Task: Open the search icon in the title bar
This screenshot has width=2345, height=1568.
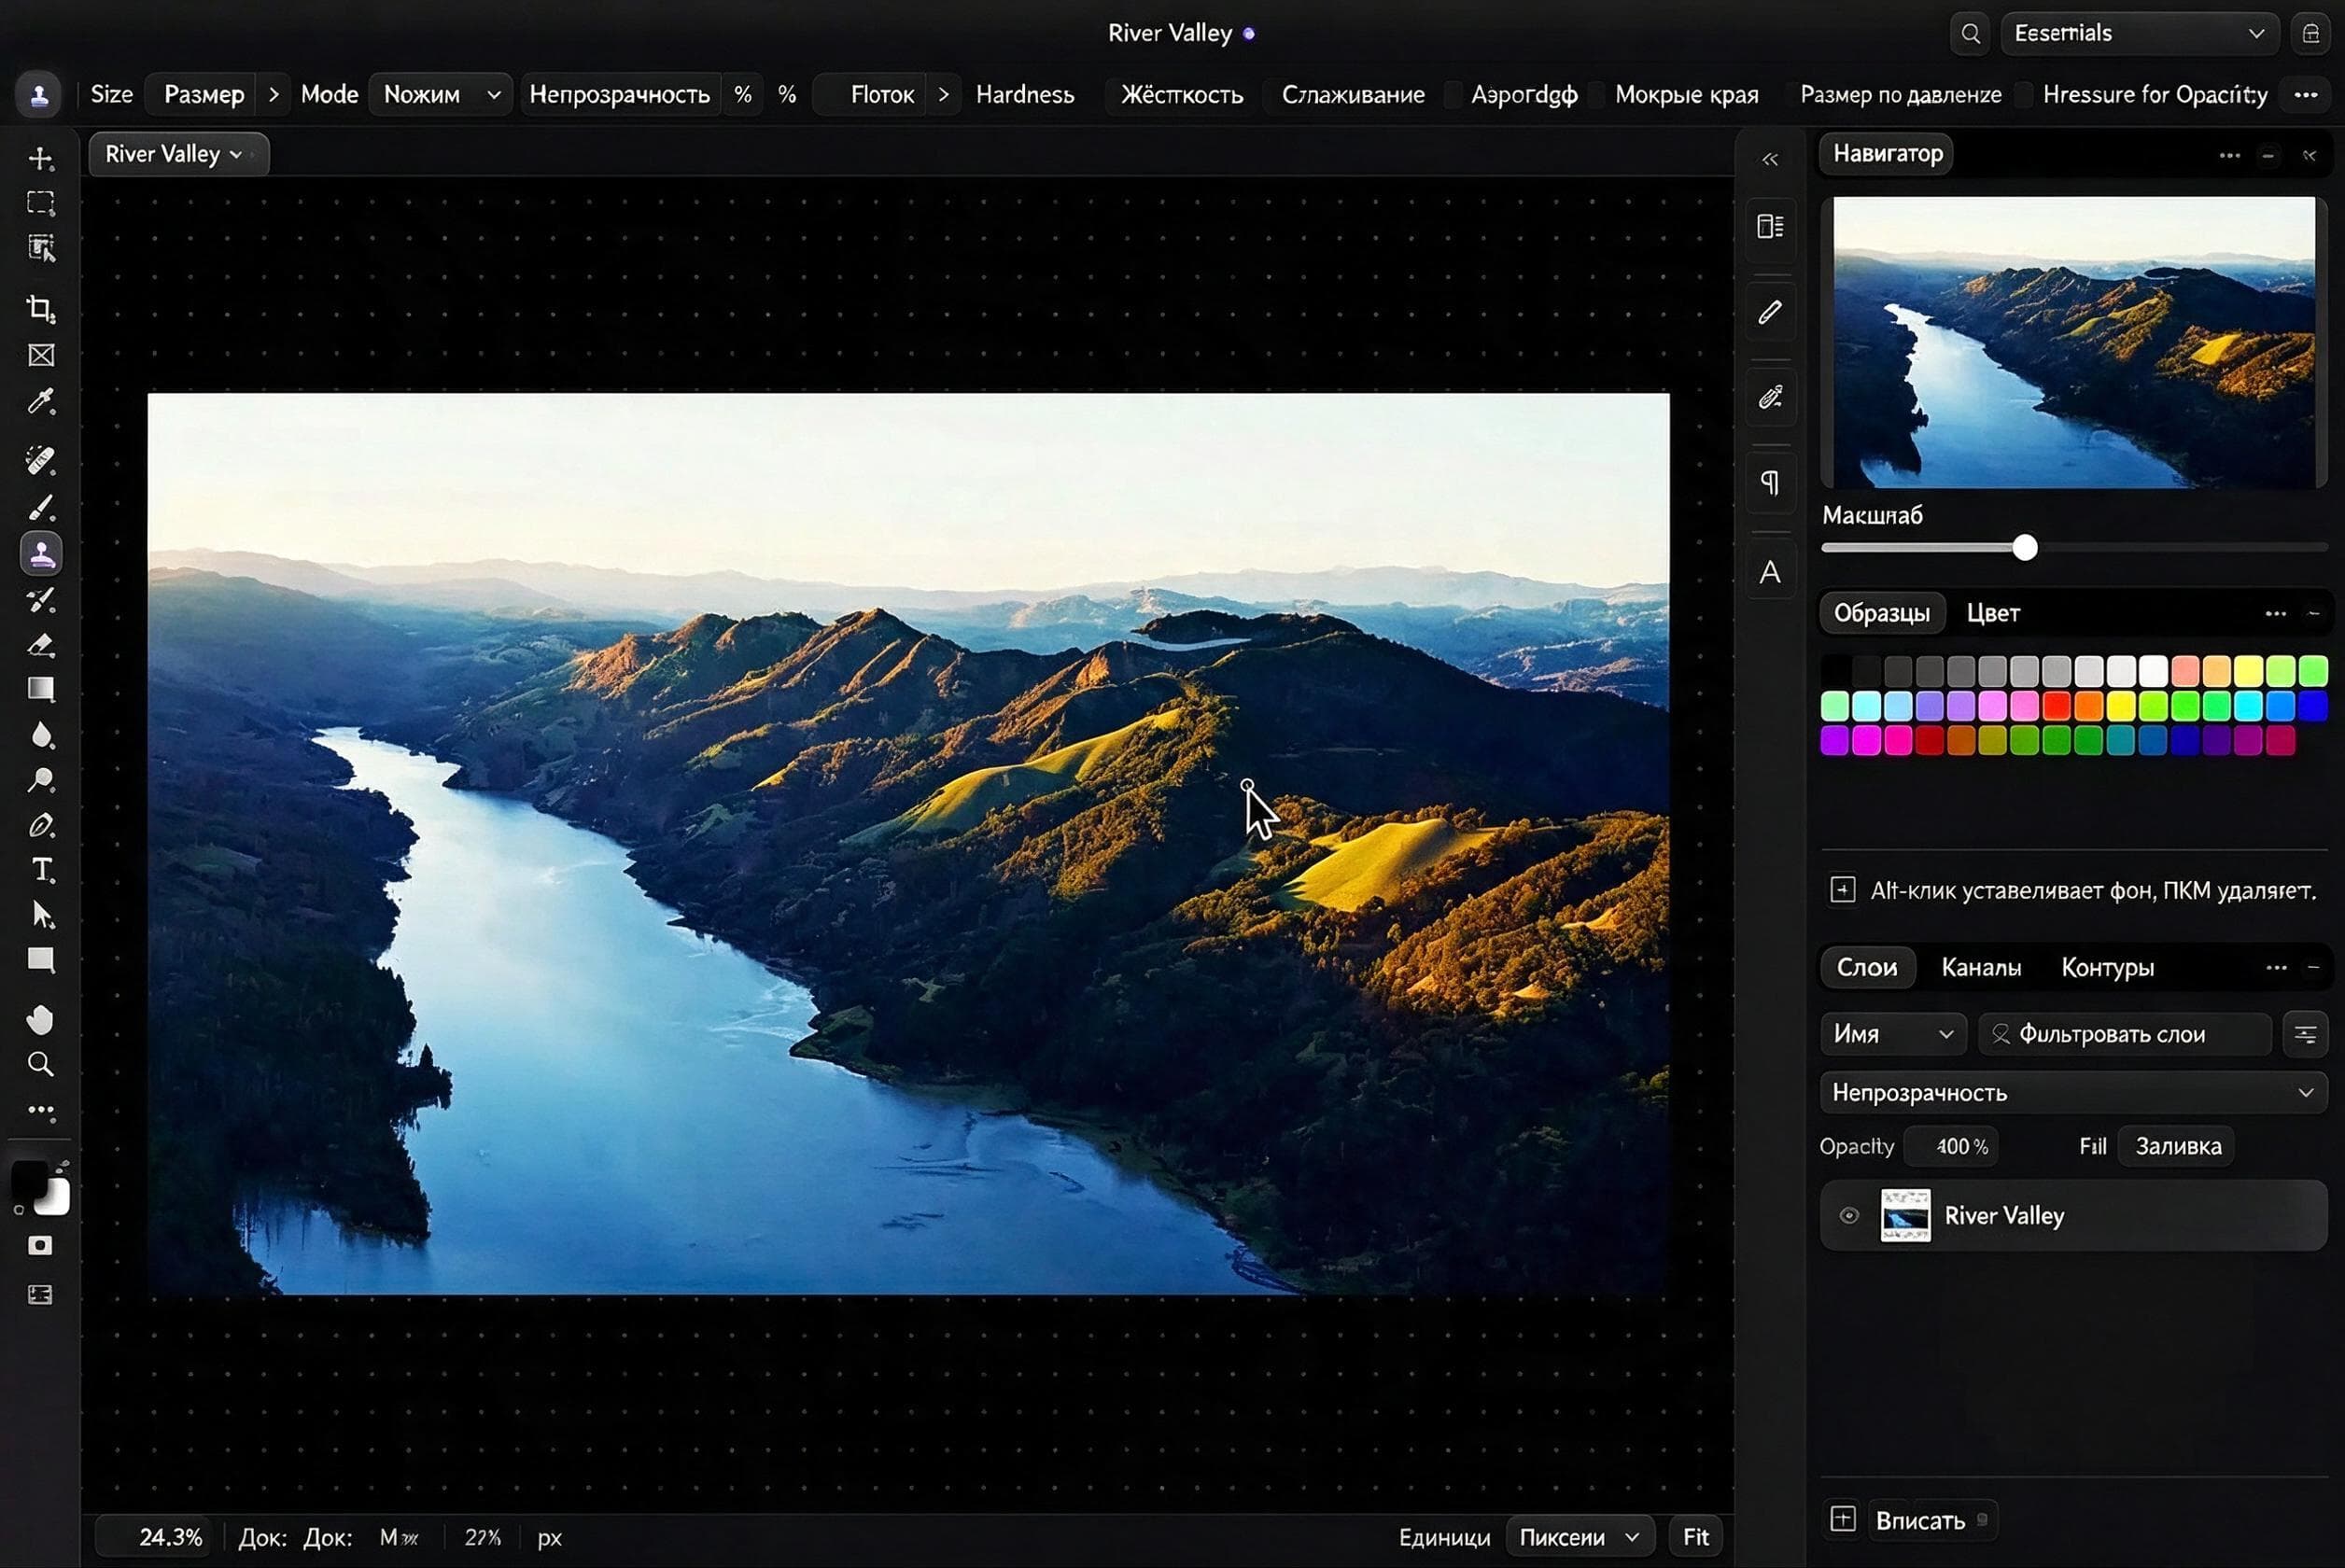Action: pyautogui.click(x=1970, y=34)
